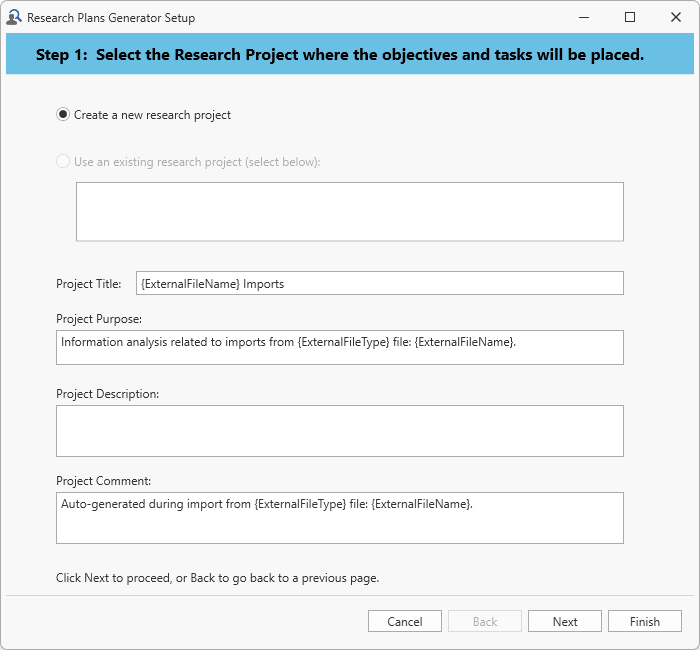Image resolution: width=700 pixels, height=650 pixels.
Task: Click Finish to complete the wizard
Action: (x=645, y=621)
